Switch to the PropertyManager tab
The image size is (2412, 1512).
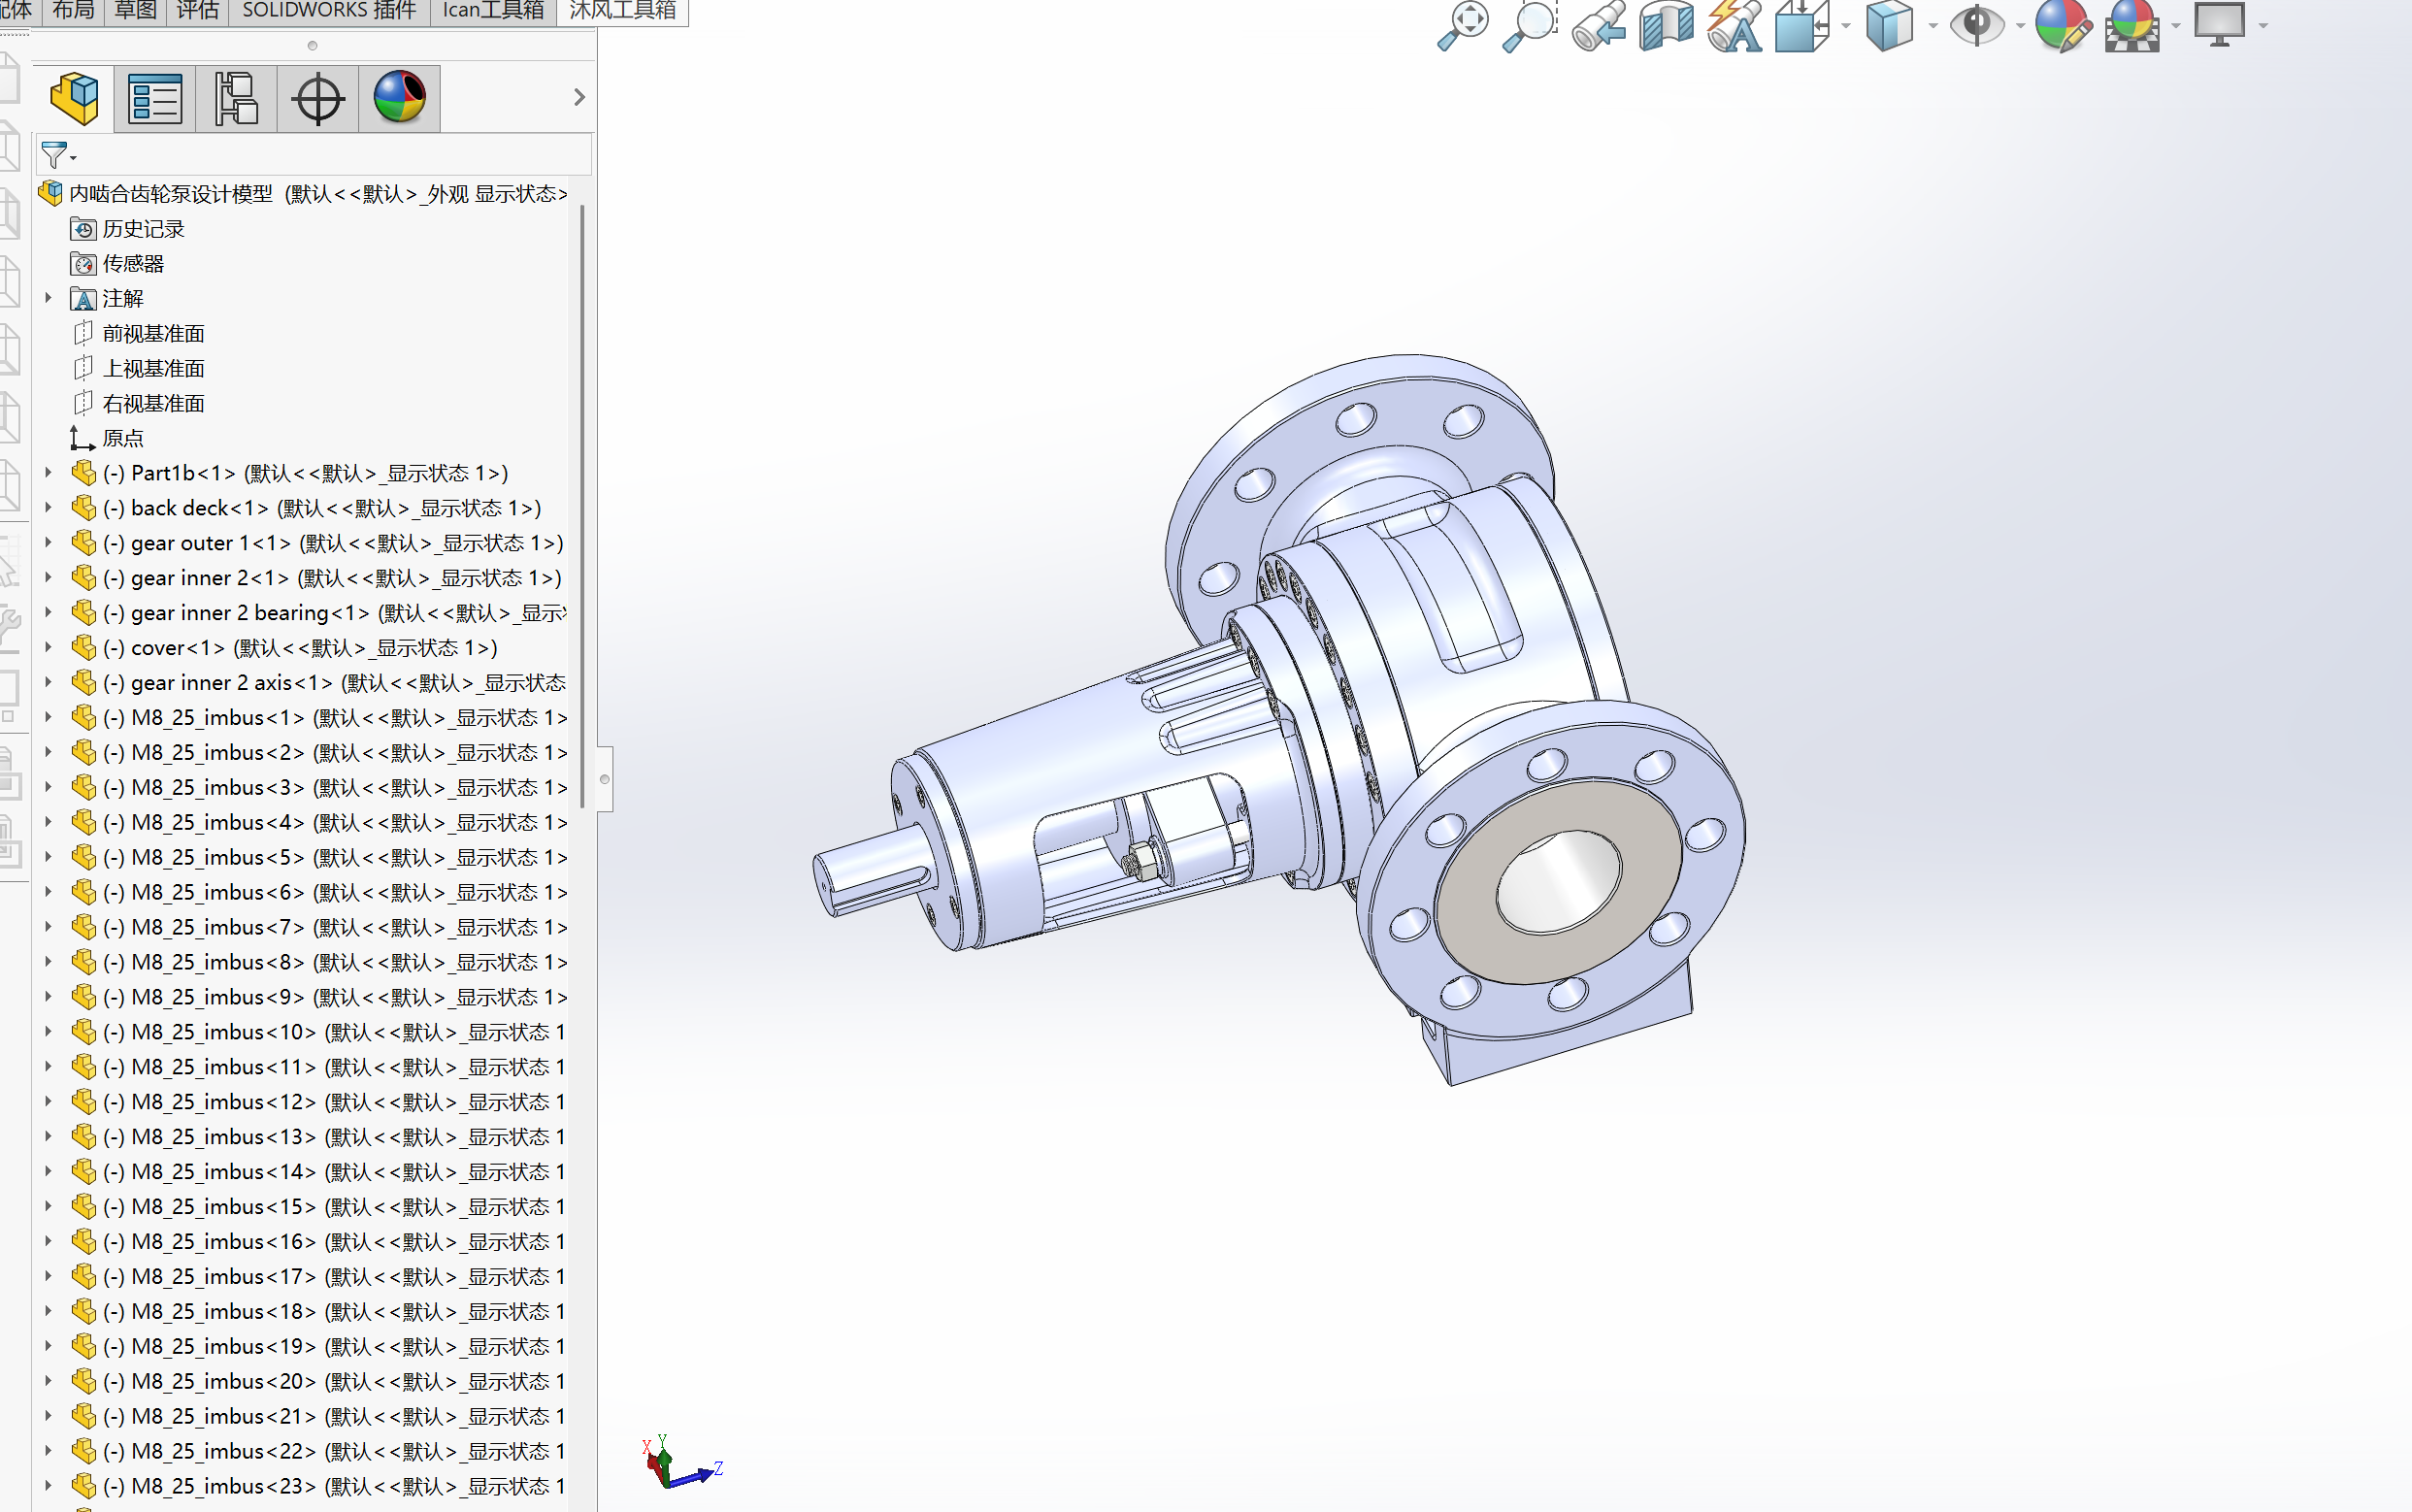(155, 98)
